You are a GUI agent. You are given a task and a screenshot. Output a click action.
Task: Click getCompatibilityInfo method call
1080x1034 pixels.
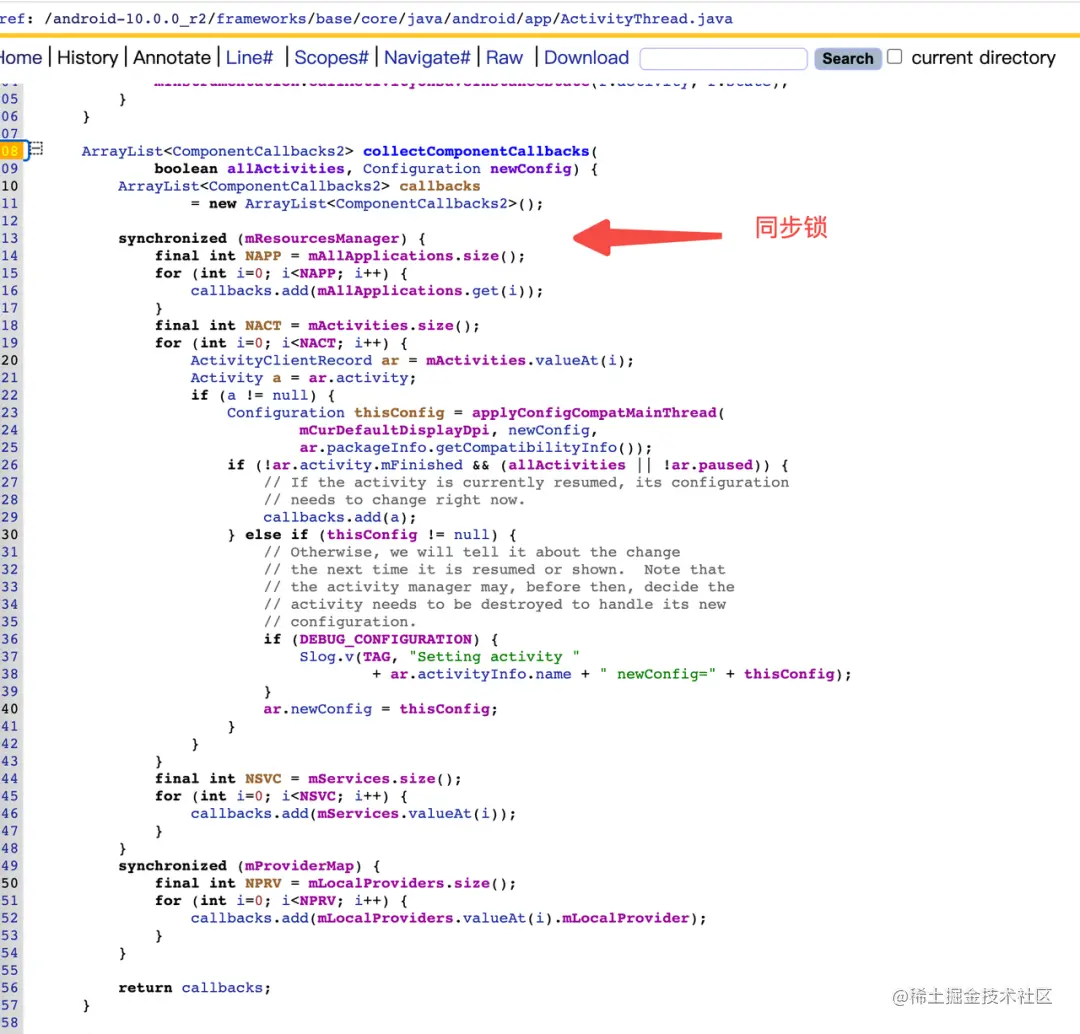point(526,448)
